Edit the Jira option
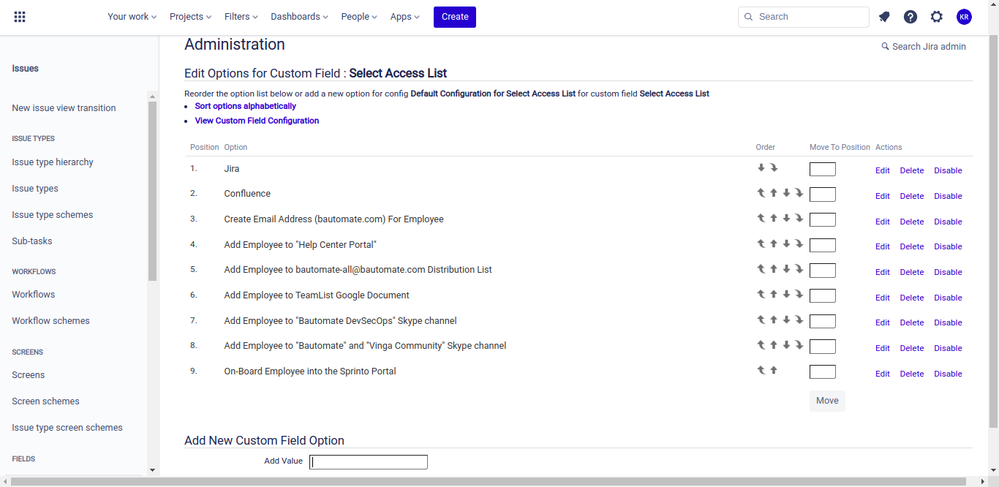 tap(882, 171)
